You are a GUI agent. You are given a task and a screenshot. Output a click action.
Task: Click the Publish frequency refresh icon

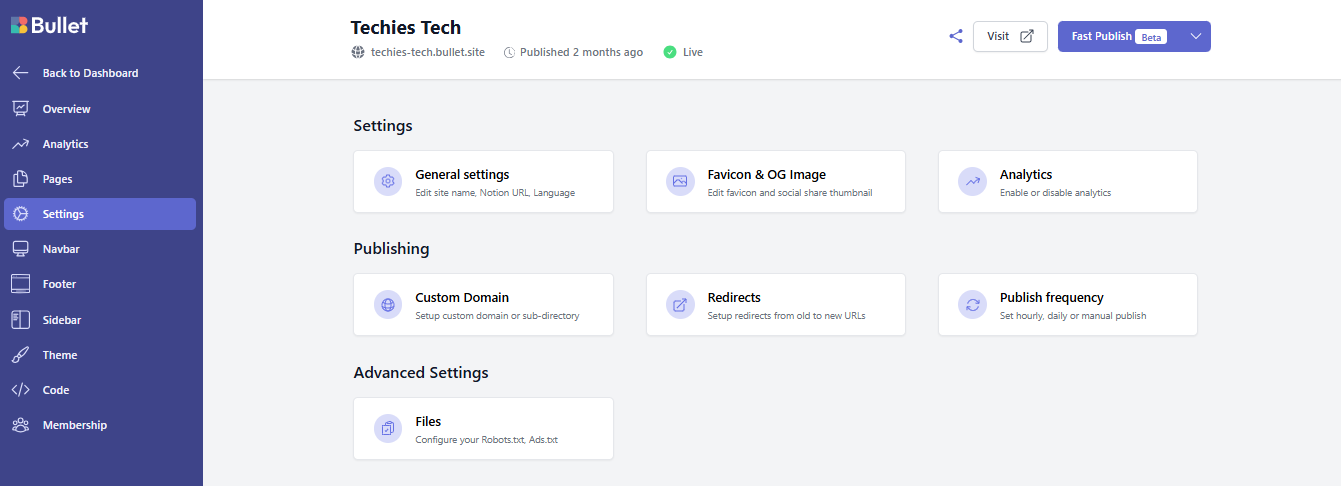[x=972, y=305]
